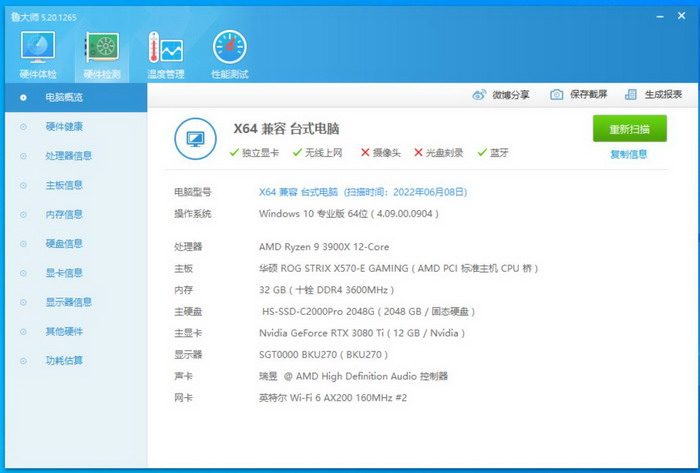Click the 光盘刻录 disc burning status indicator
This screenshot has width=700, height=473.
point(419,153)
